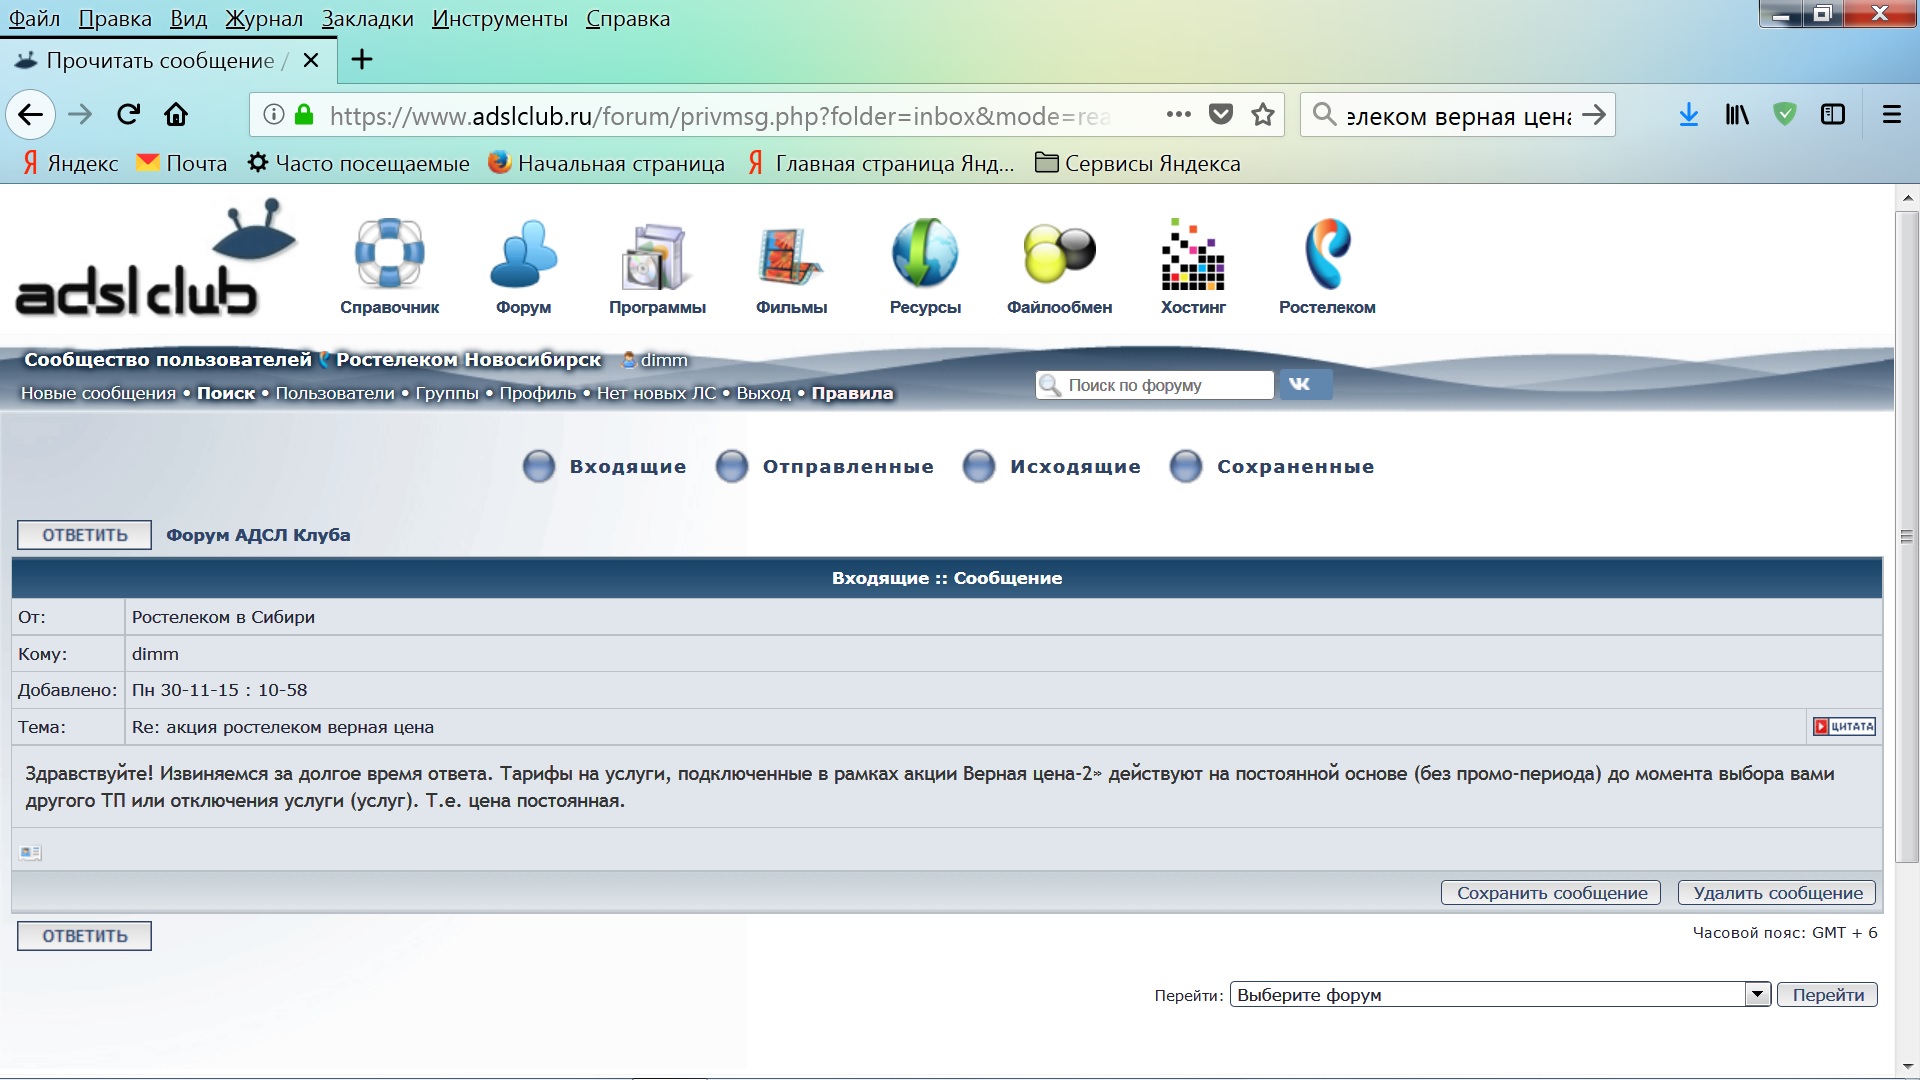
Task: Toggle the sidebar view icon
Action: pyautogui.click(x=1833, y=115)
